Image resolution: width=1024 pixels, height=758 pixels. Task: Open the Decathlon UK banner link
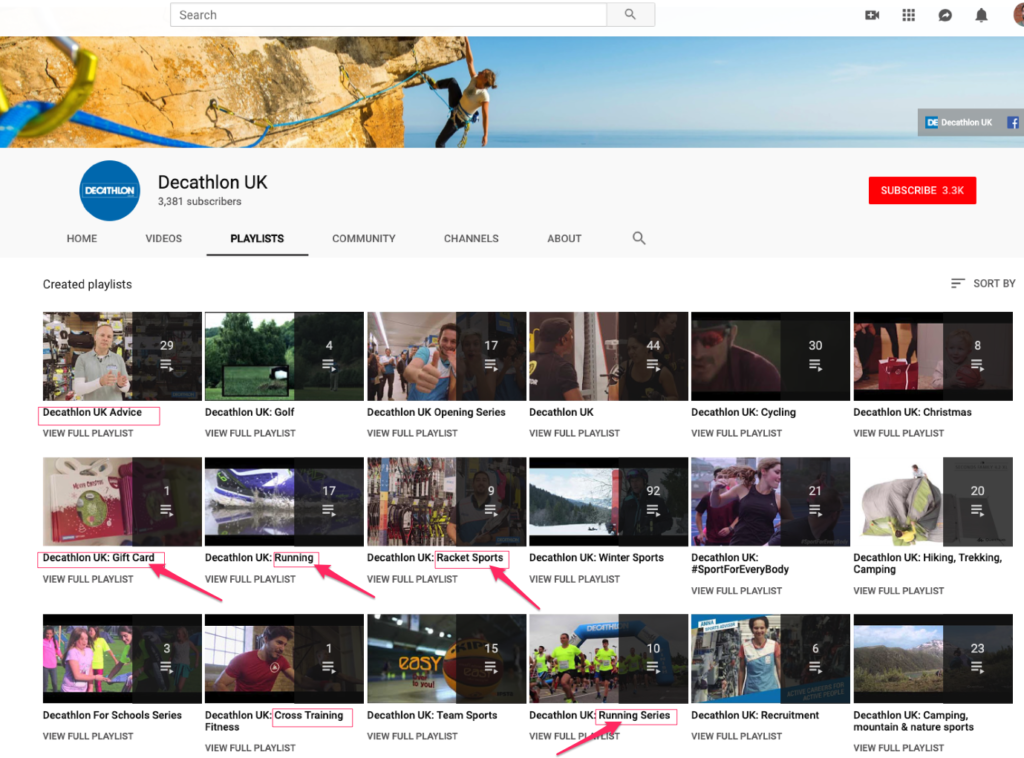959,122
